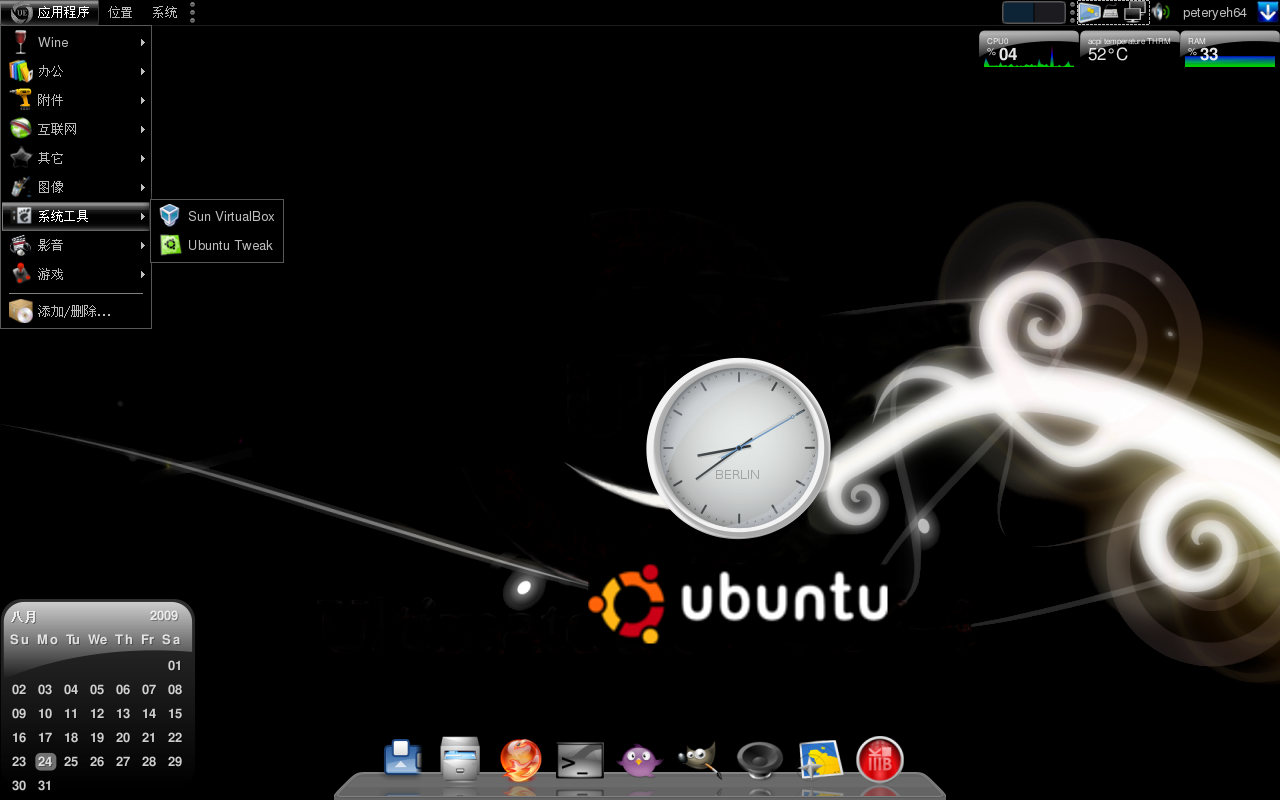
Task: Click the 游戏 games menu icon
Action: (21, 274)
